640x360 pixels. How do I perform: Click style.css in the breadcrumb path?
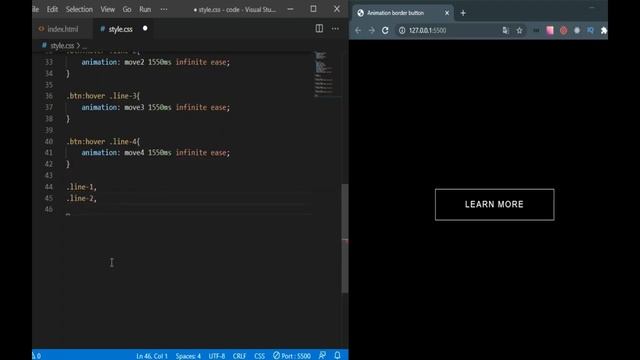pyautogui.click(x=62, y=46)
